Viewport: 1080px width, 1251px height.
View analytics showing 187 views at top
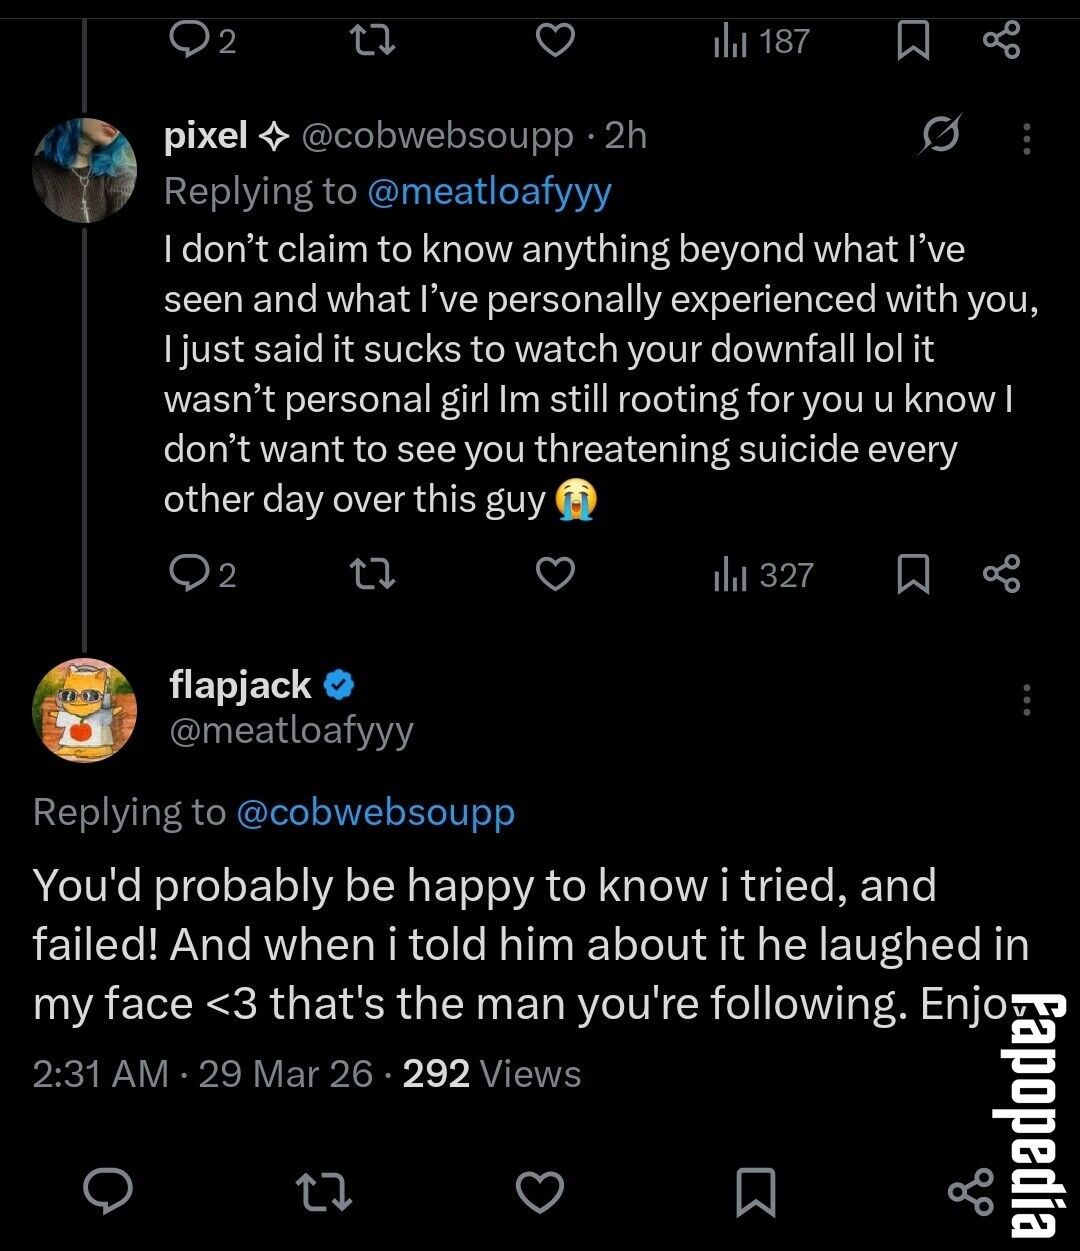pyautogui.click(x=761, y=41)
